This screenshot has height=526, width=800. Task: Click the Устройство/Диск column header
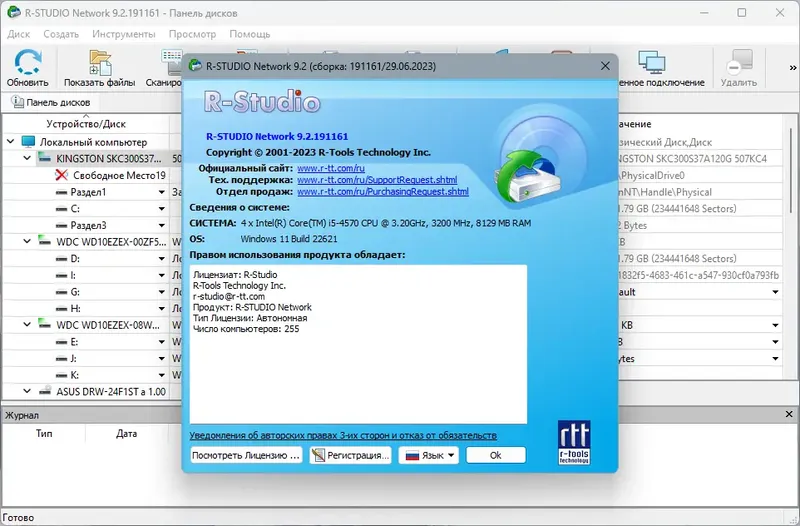[86, 124]
